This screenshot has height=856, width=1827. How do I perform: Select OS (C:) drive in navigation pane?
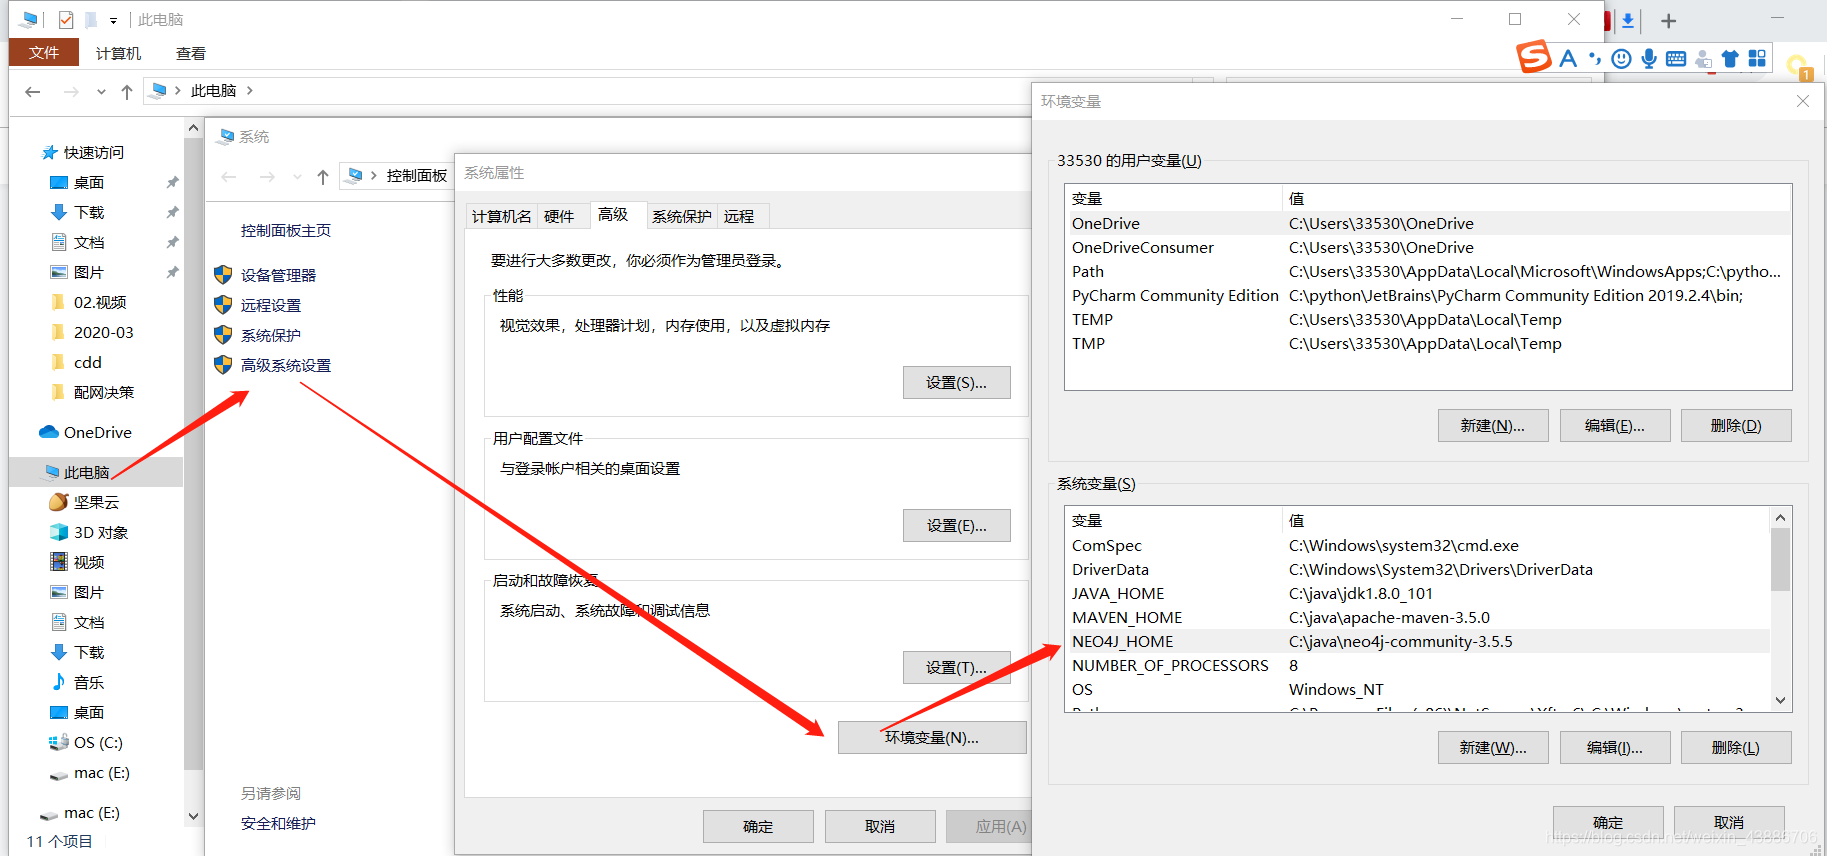97,742
